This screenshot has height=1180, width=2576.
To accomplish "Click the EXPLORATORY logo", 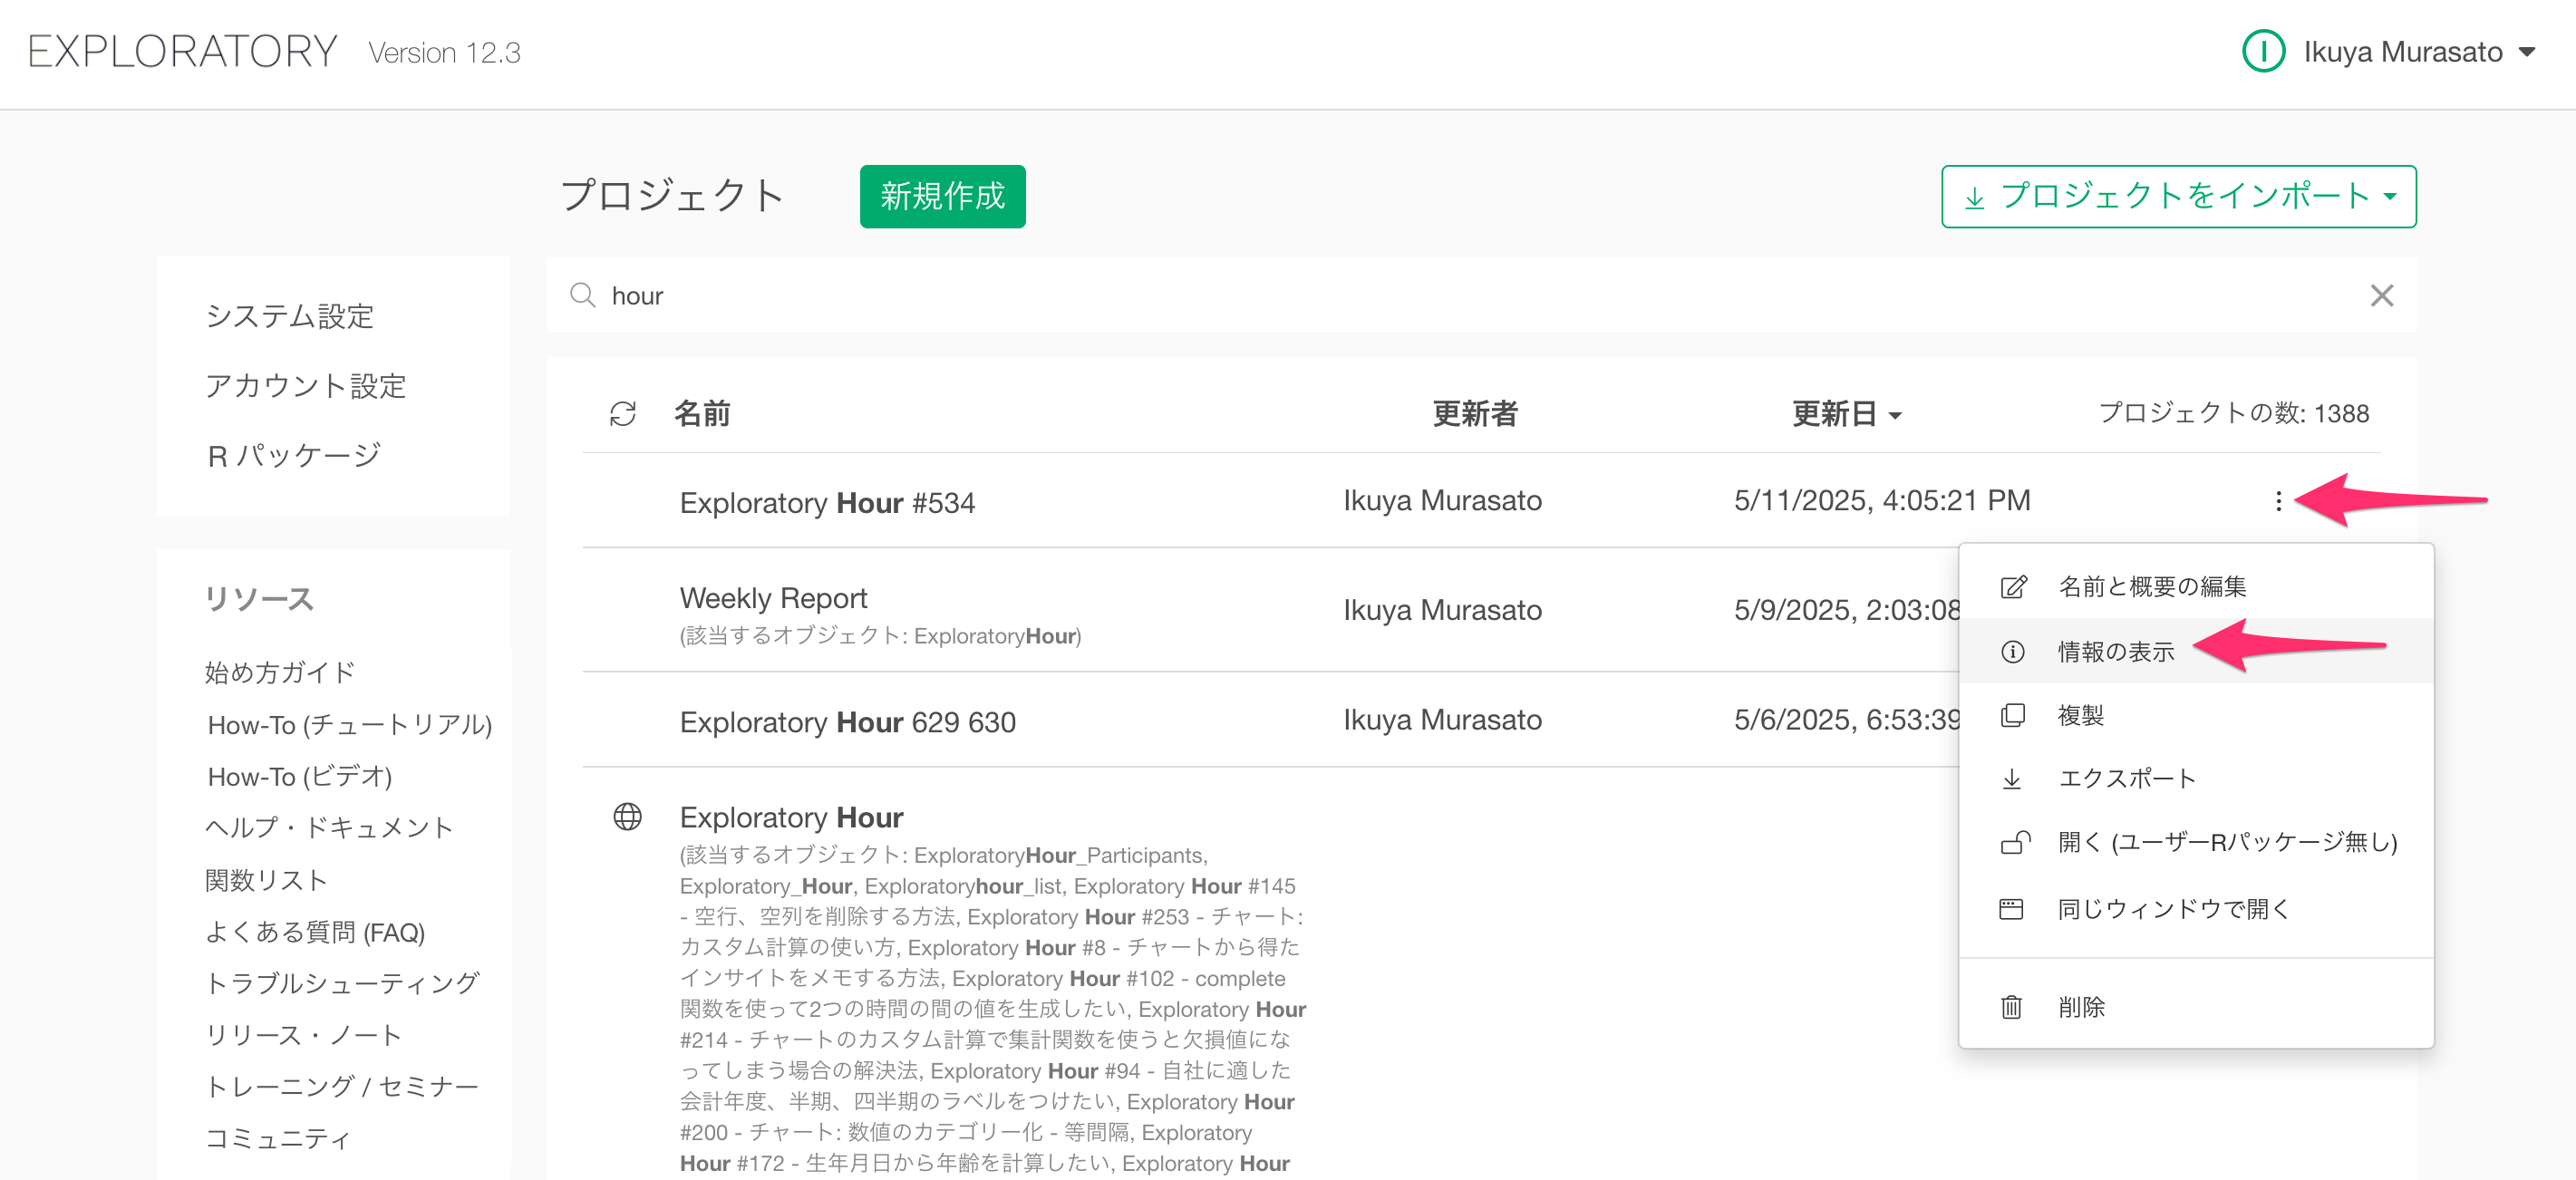I will tap(183, 51).
